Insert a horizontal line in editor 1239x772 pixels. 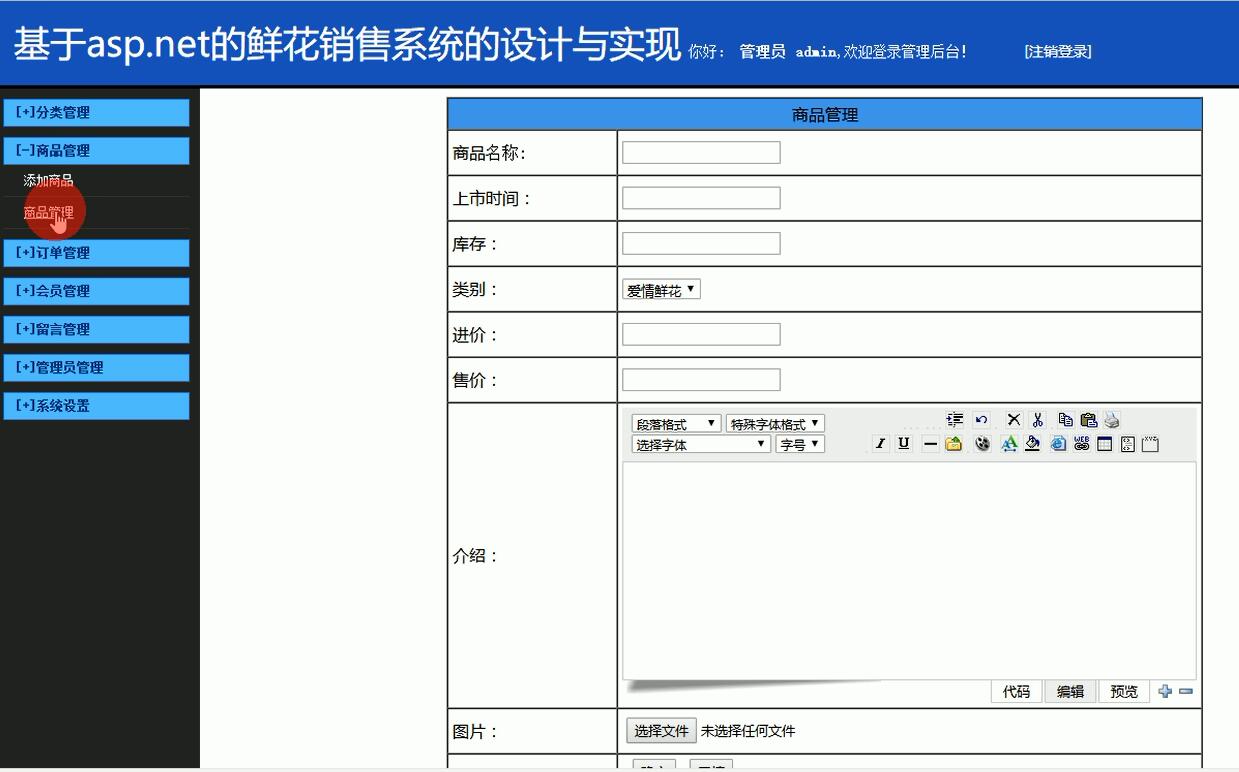tap(930, 443)
